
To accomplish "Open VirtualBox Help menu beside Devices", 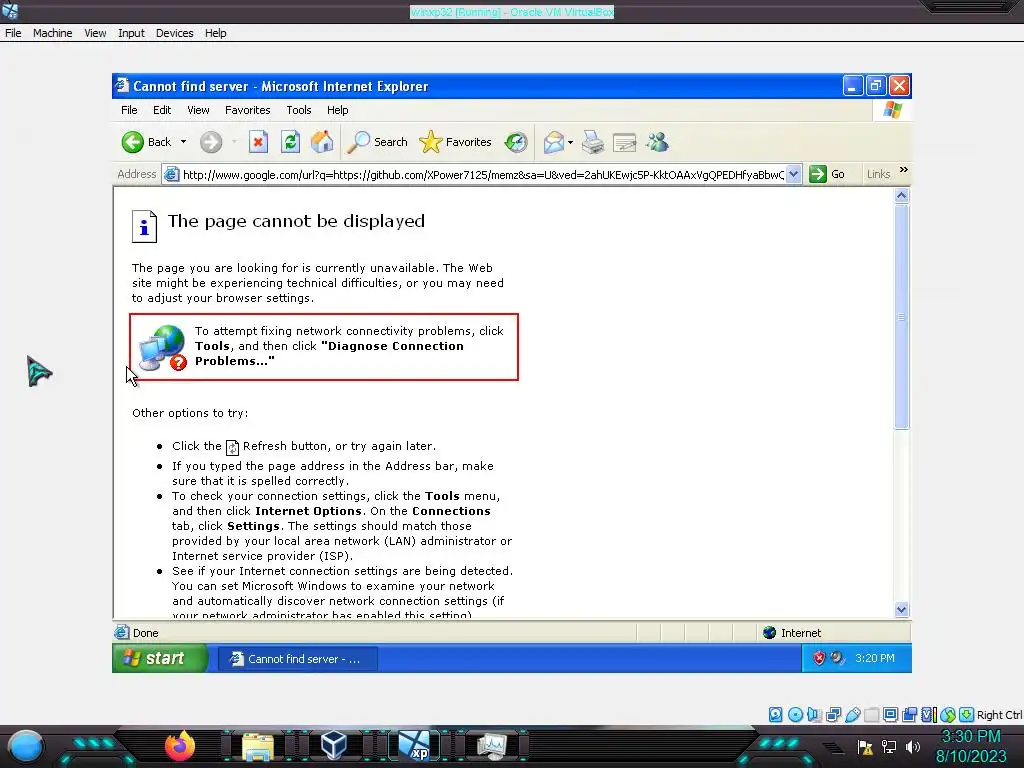I will pos(216,33).
